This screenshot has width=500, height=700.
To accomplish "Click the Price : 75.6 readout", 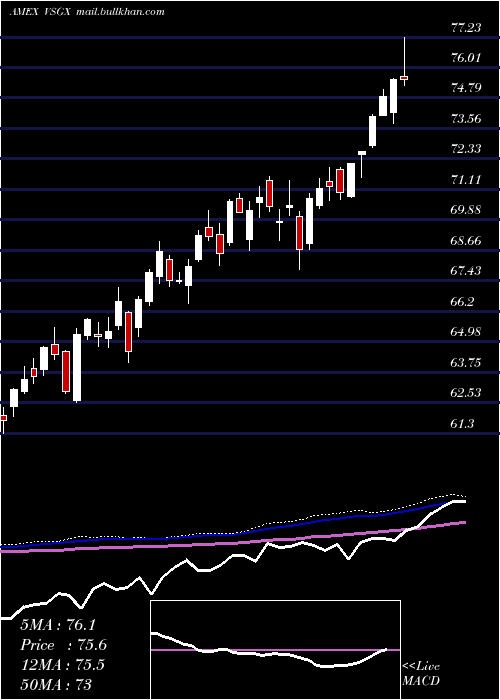I will point(63,645).
